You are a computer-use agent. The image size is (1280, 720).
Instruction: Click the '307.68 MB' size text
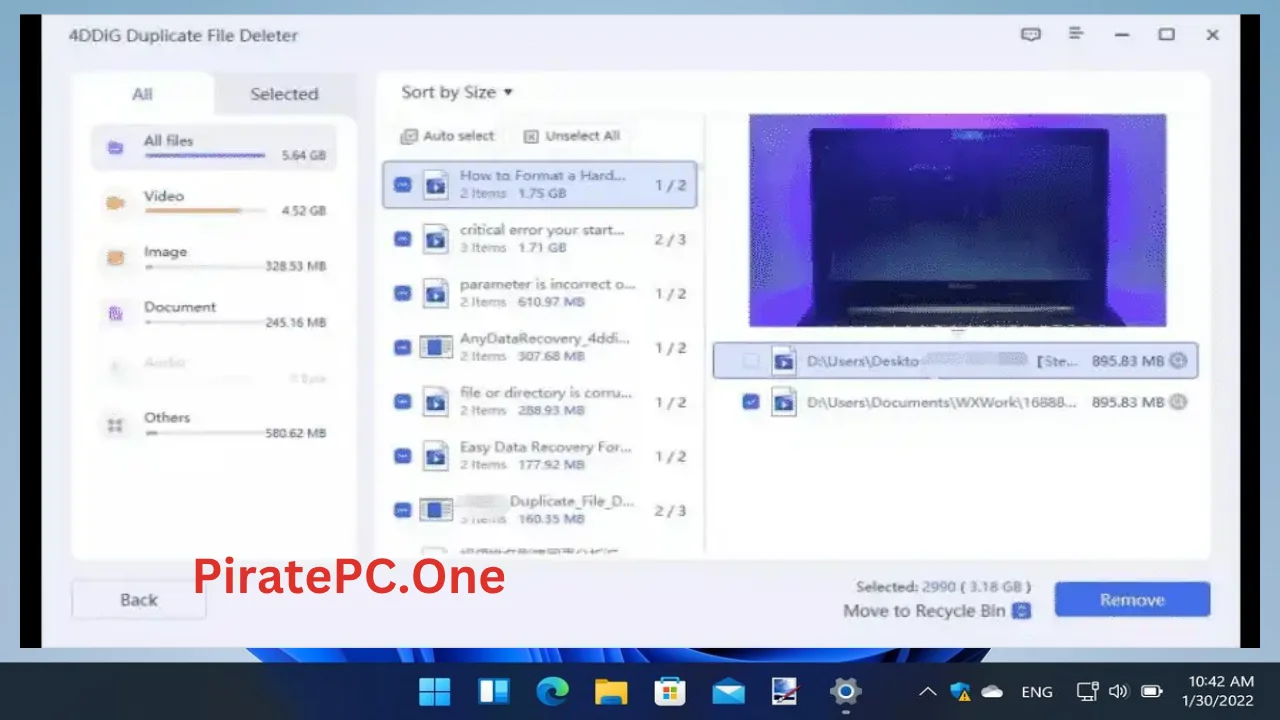[x=551, y=356]
